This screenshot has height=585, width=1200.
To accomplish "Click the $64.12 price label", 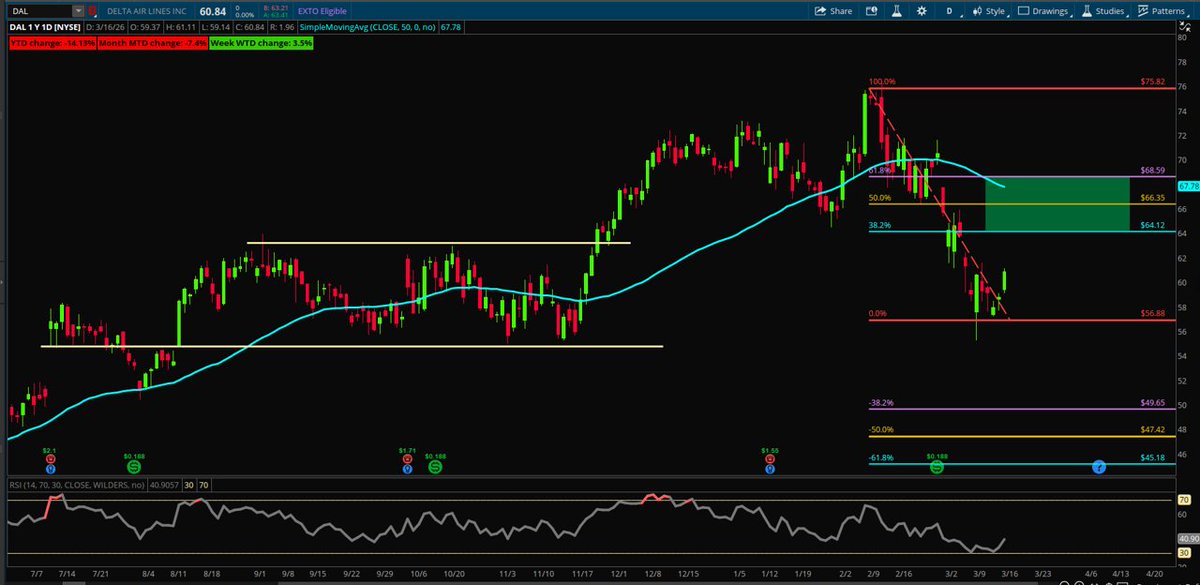I will [x=1154, y=226].
